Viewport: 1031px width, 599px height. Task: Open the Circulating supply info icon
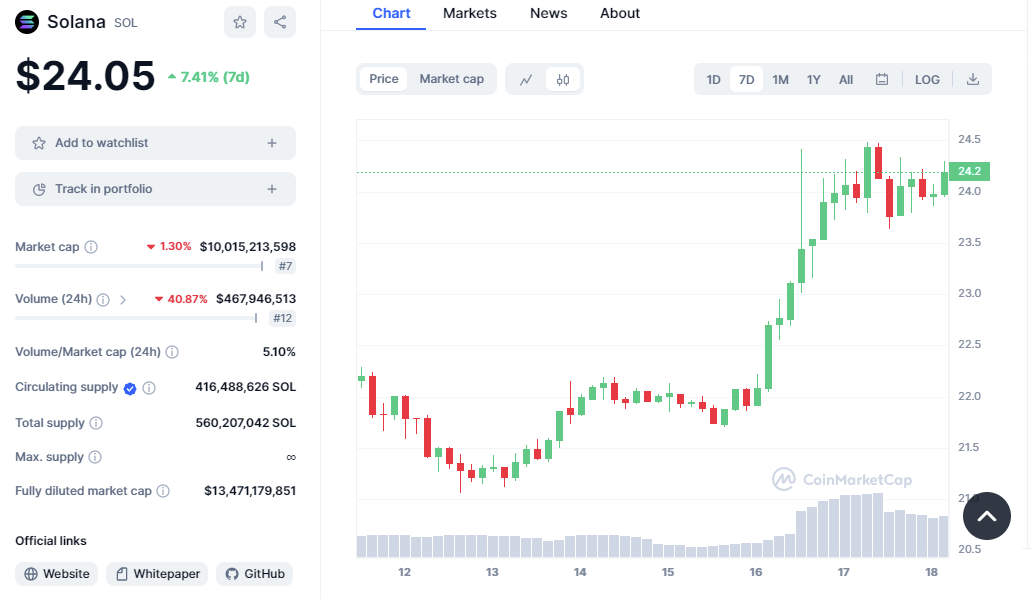[x=149, y=388]
